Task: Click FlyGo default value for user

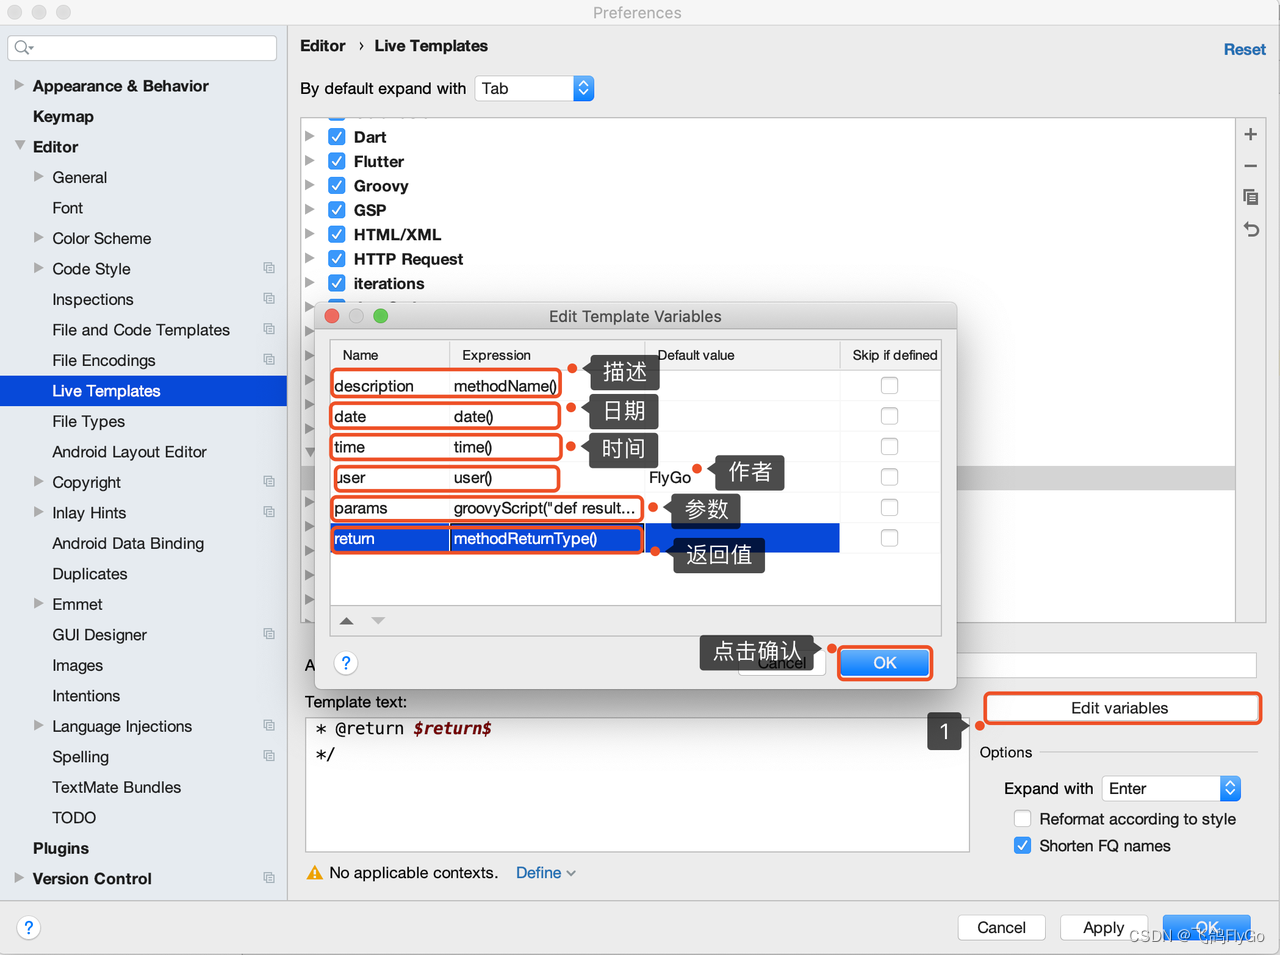Action: click(670, 478)
